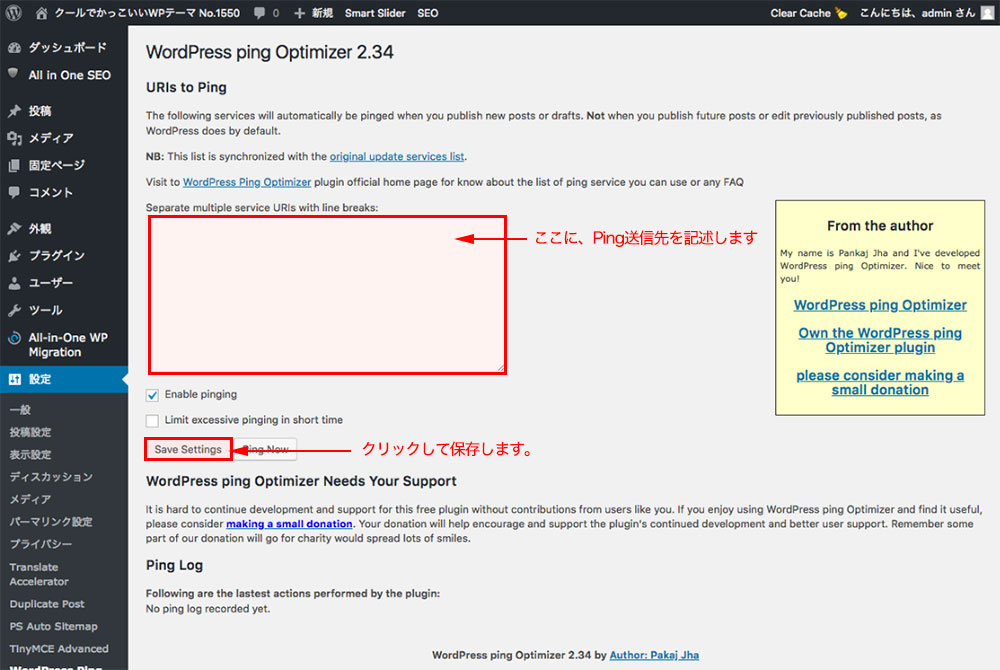Click the Posts pushpin icon

point(14,111)
